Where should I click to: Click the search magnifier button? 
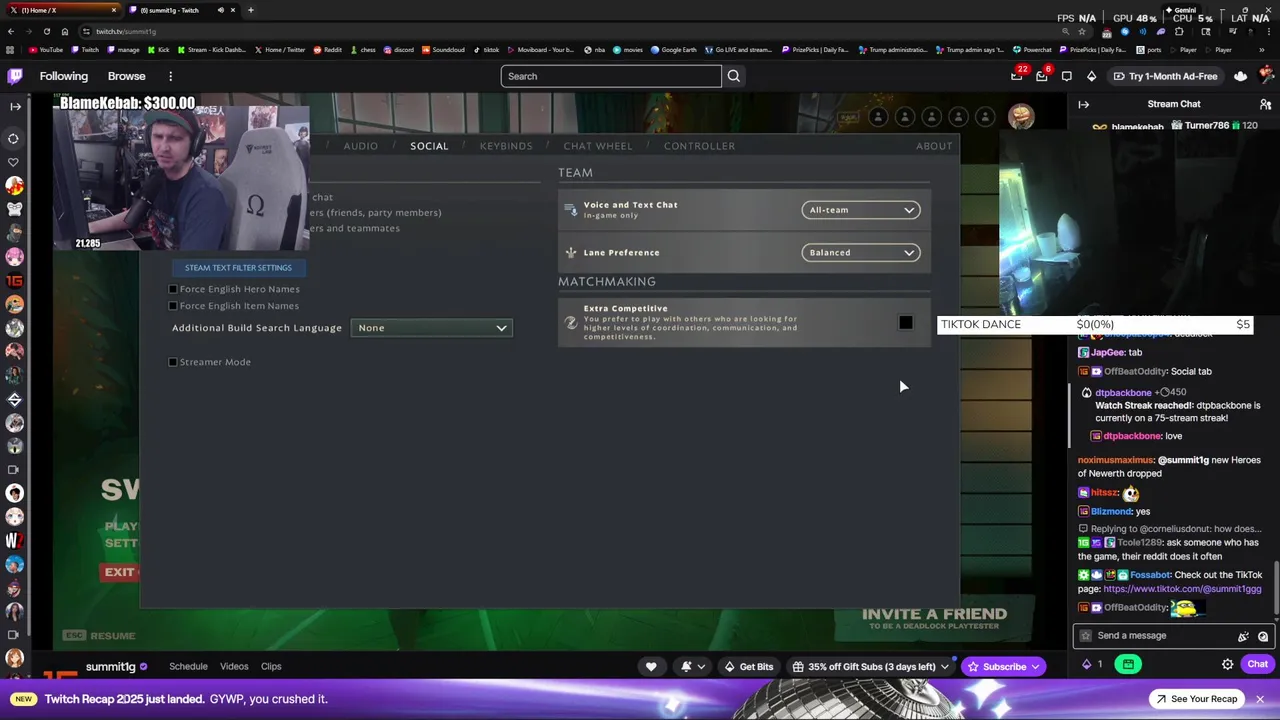point(734,76)
